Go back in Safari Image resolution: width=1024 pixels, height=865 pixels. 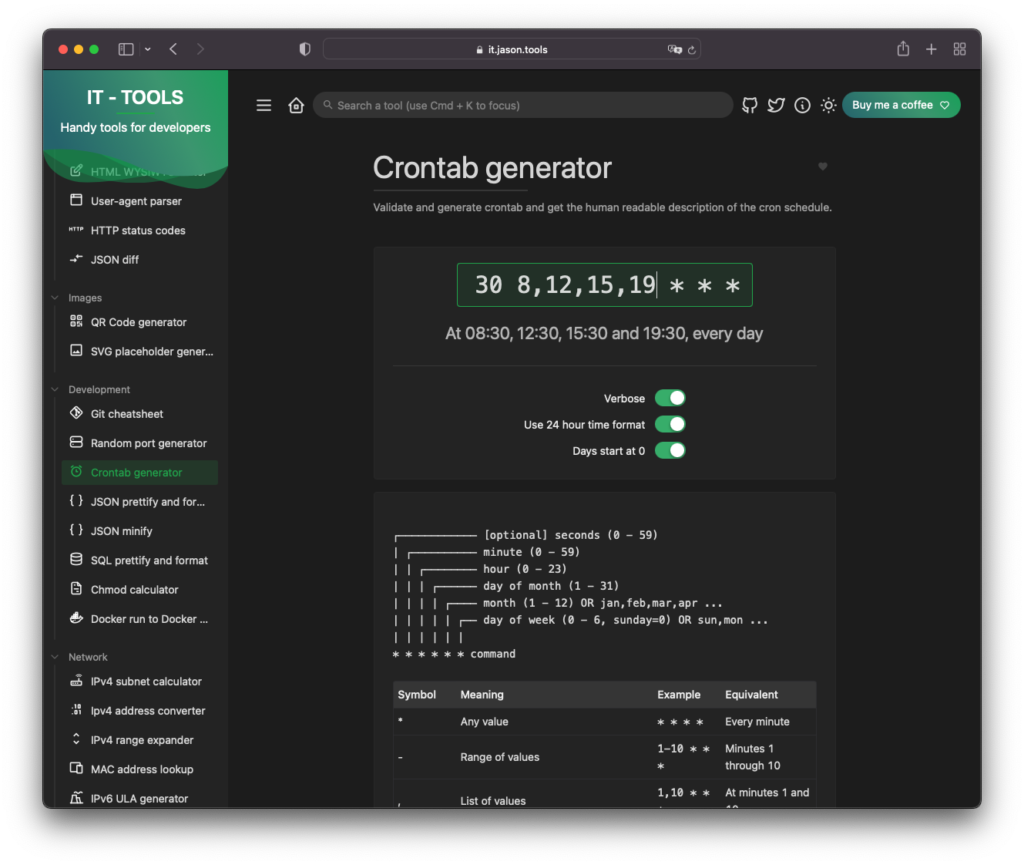click(173, 49)
